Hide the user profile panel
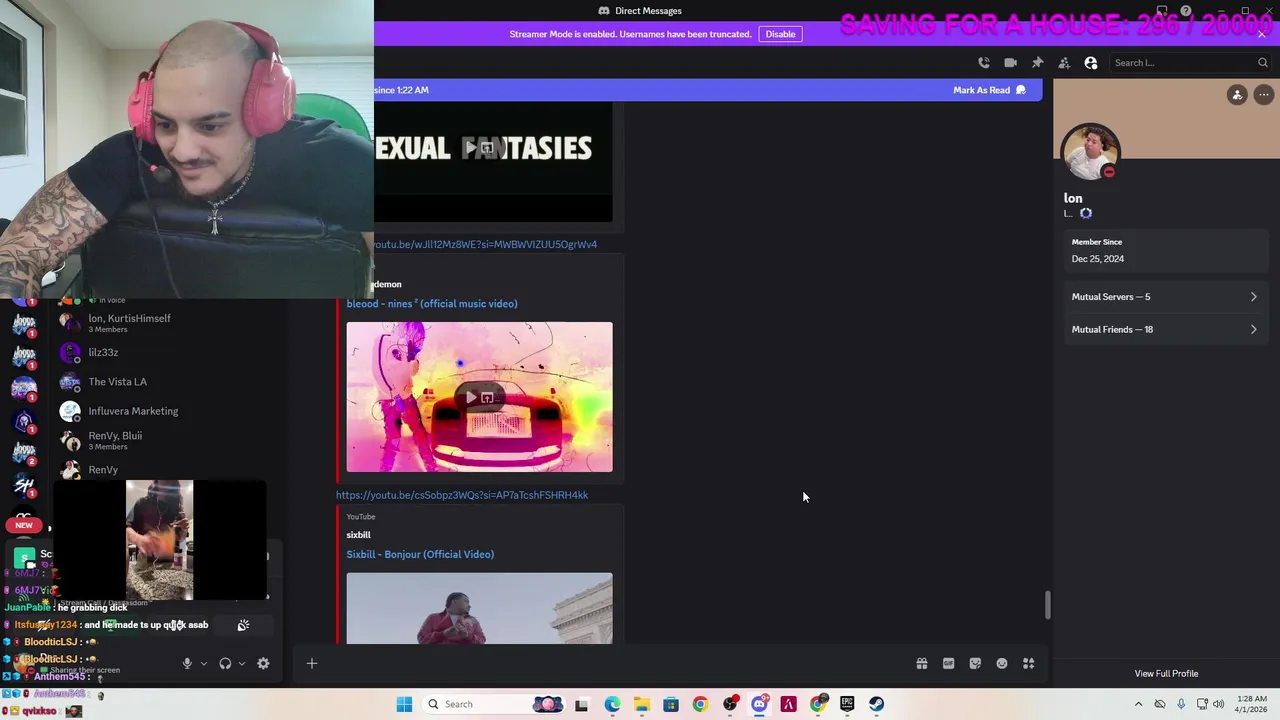 (1091, 63)
